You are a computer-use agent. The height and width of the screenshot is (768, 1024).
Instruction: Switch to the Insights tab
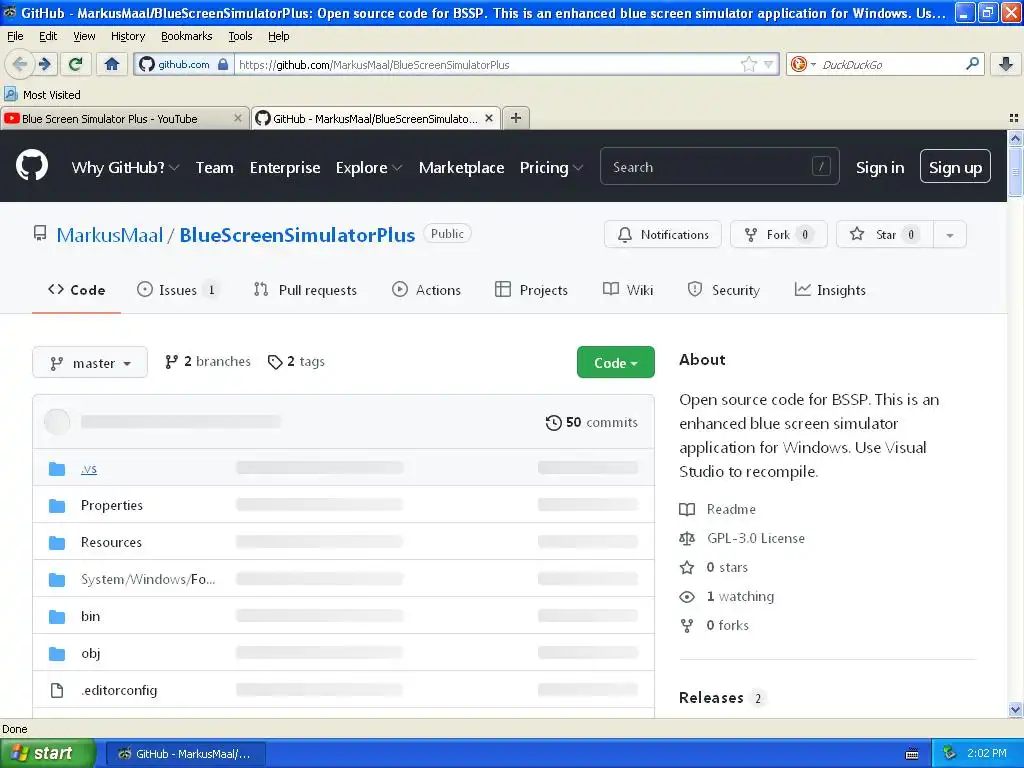(x=830, y=290)
